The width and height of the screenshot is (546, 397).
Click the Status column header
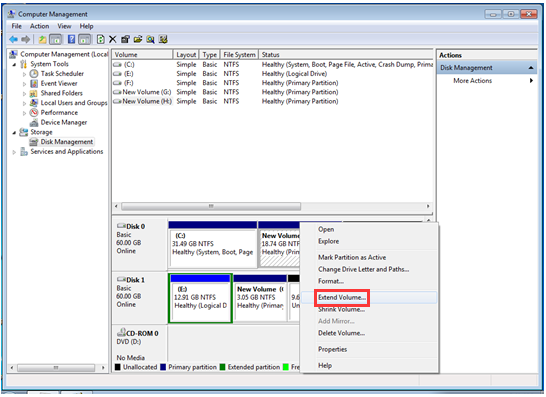[346, 55]
